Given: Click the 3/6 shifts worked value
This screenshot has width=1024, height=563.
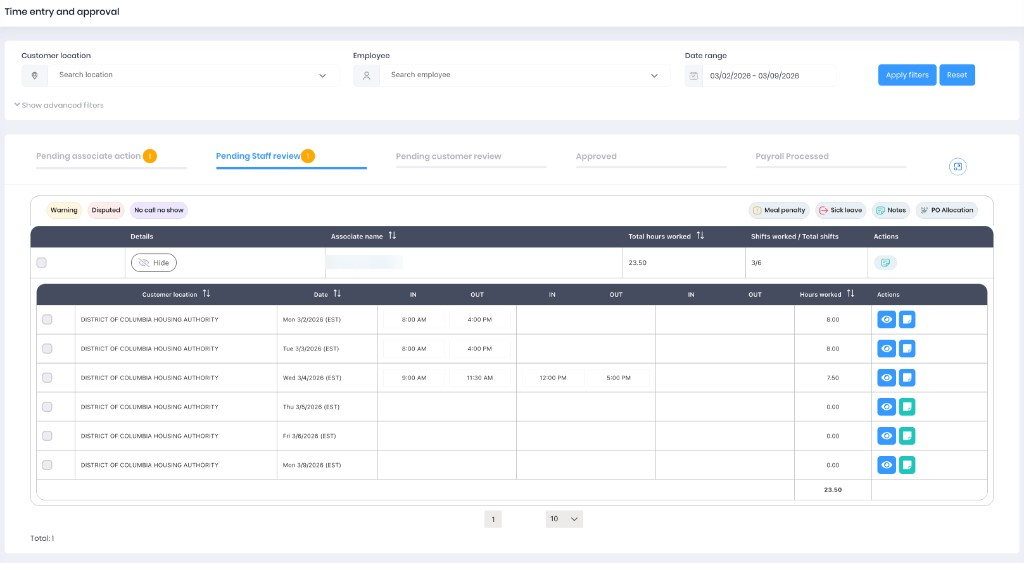Looking at the screenshot, I should pos(756,263).
